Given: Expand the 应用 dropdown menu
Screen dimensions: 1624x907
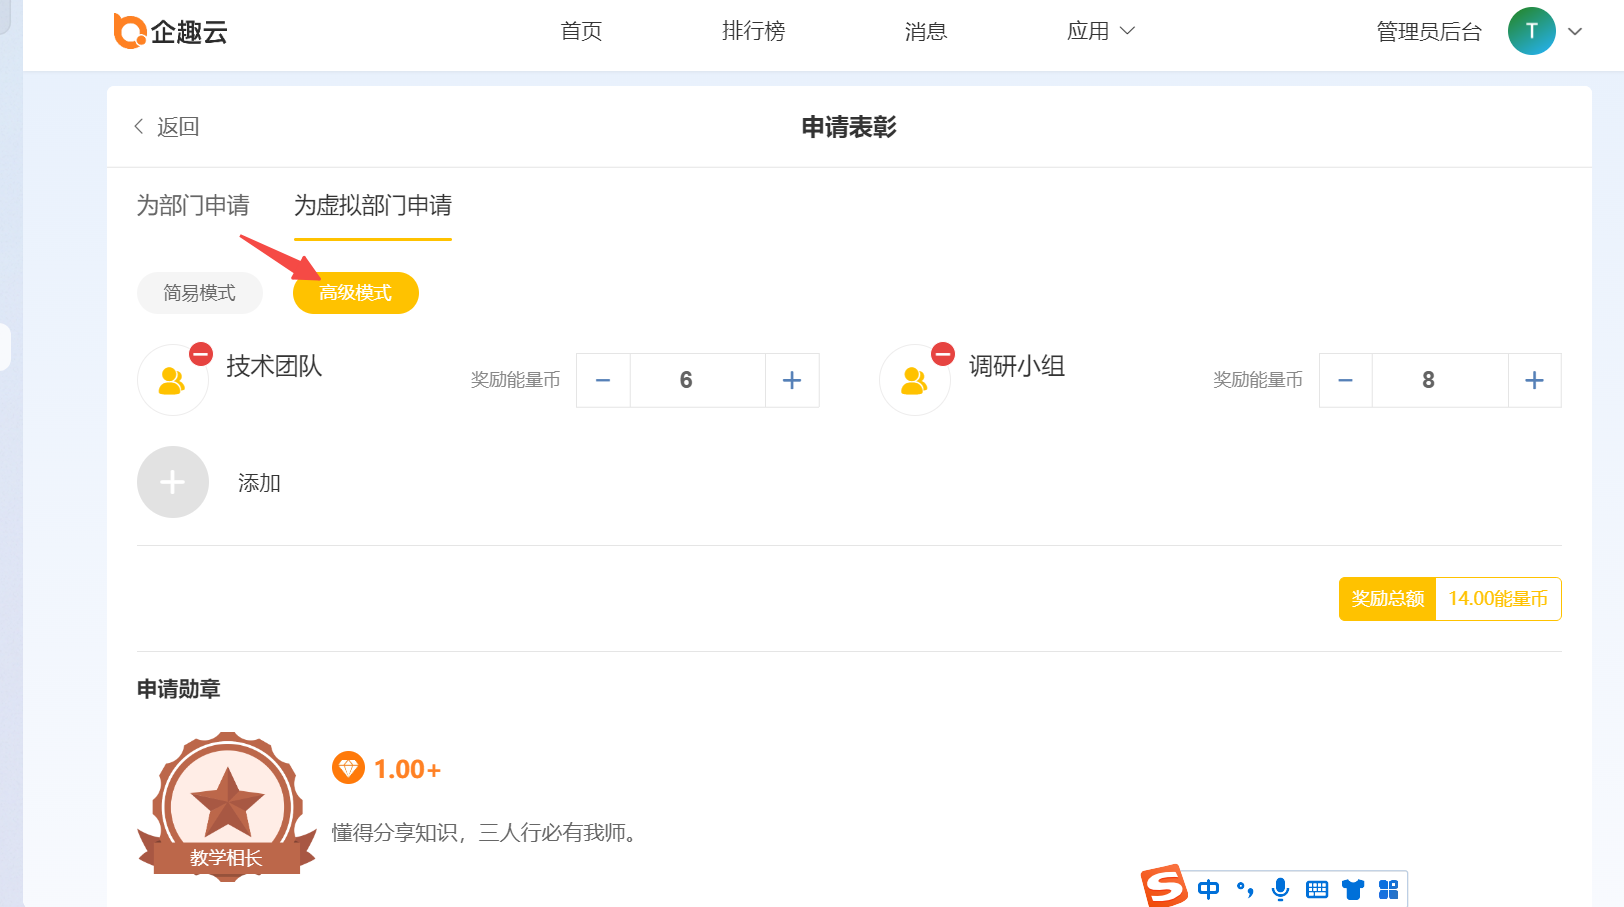Looking at the screenshot, I should [x=1100, y=31].
